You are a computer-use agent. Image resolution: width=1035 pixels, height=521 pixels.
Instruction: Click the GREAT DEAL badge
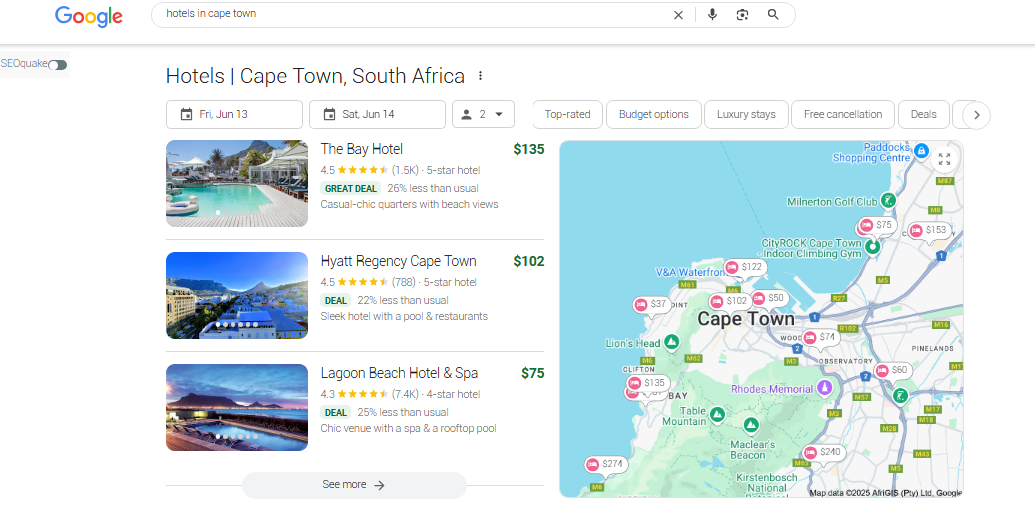tap(351, 188)
